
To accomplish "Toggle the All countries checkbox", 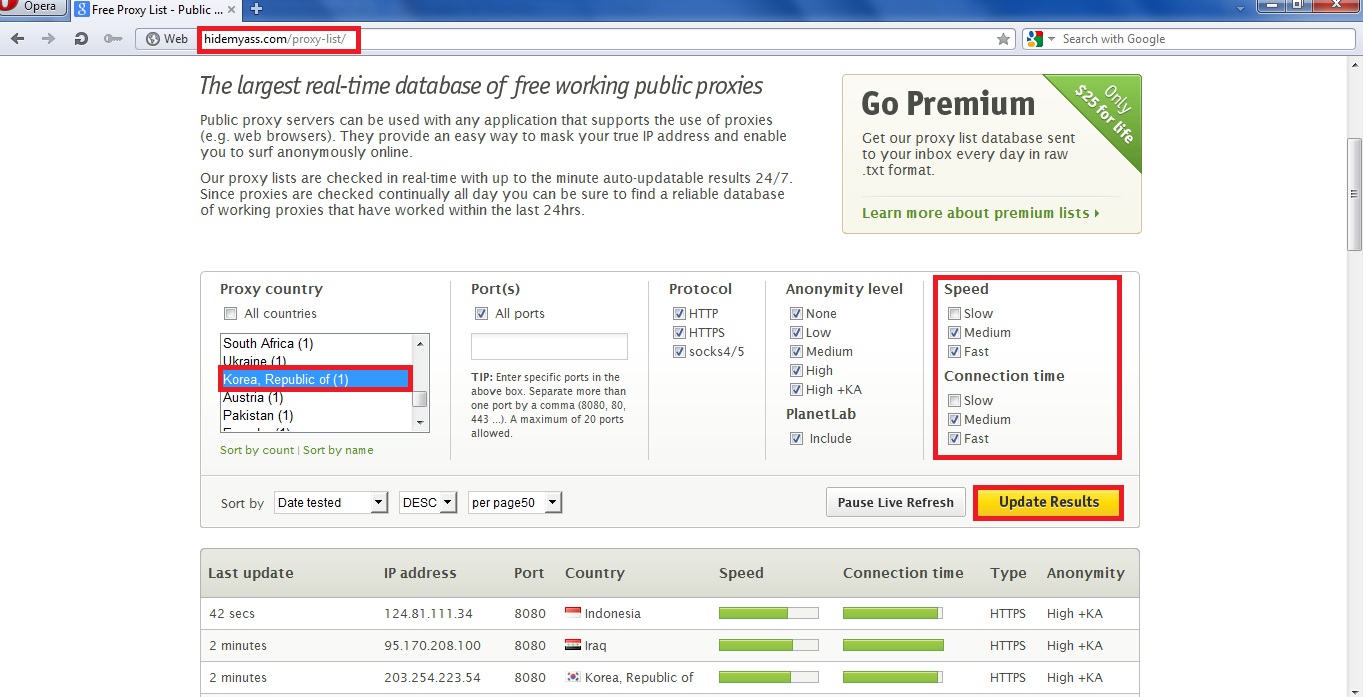I will [x=231, y=314].
